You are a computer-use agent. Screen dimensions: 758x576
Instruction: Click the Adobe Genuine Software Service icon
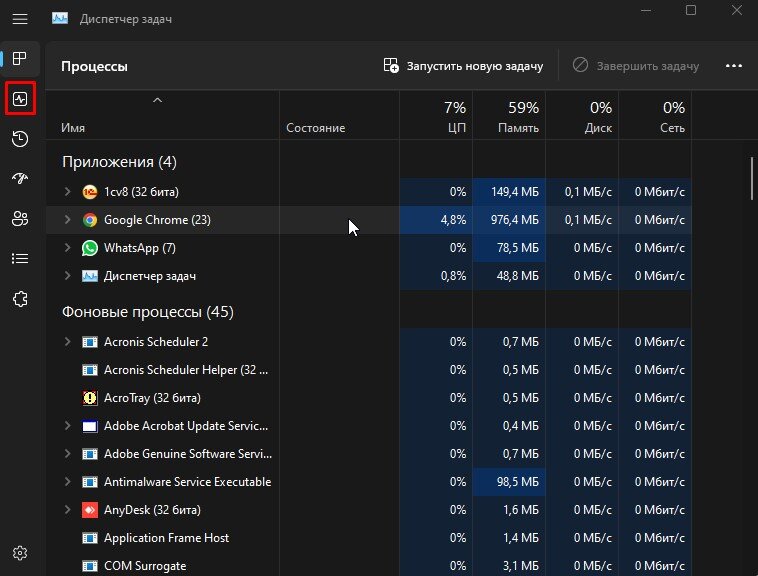click(89, 454)
